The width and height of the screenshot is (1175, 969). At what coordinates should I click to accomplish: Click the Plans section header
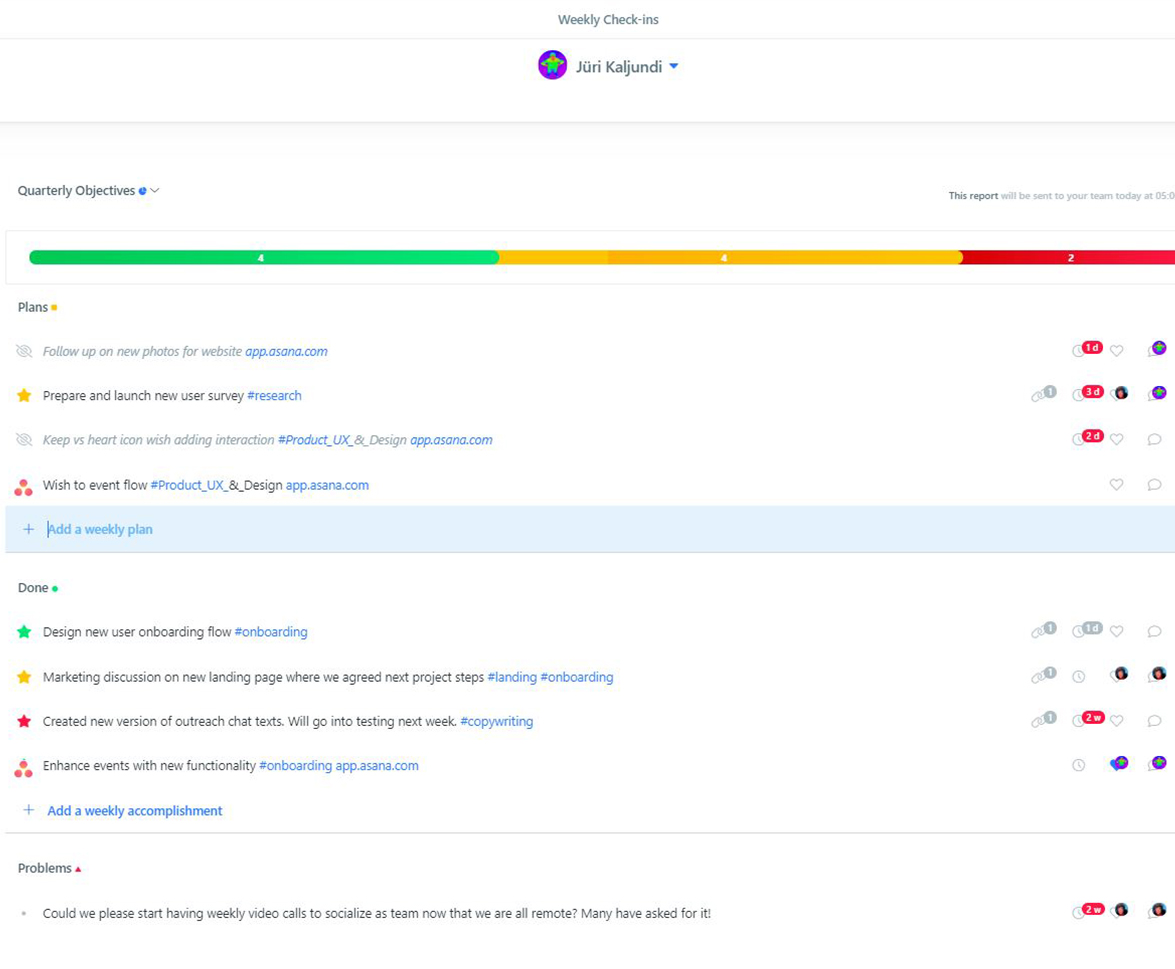tap(33, 307)
